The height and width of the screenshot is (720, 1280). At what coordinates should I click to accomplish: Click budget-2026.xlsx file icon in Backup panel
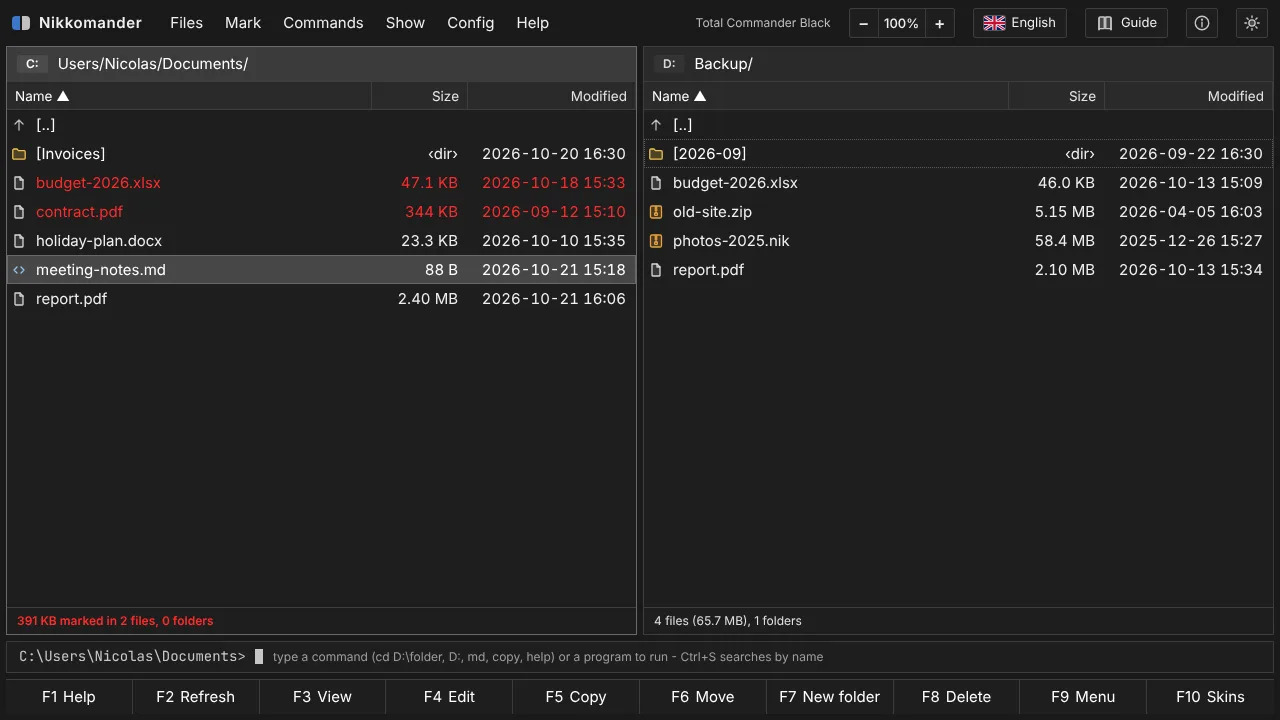[x=656, y=183]
